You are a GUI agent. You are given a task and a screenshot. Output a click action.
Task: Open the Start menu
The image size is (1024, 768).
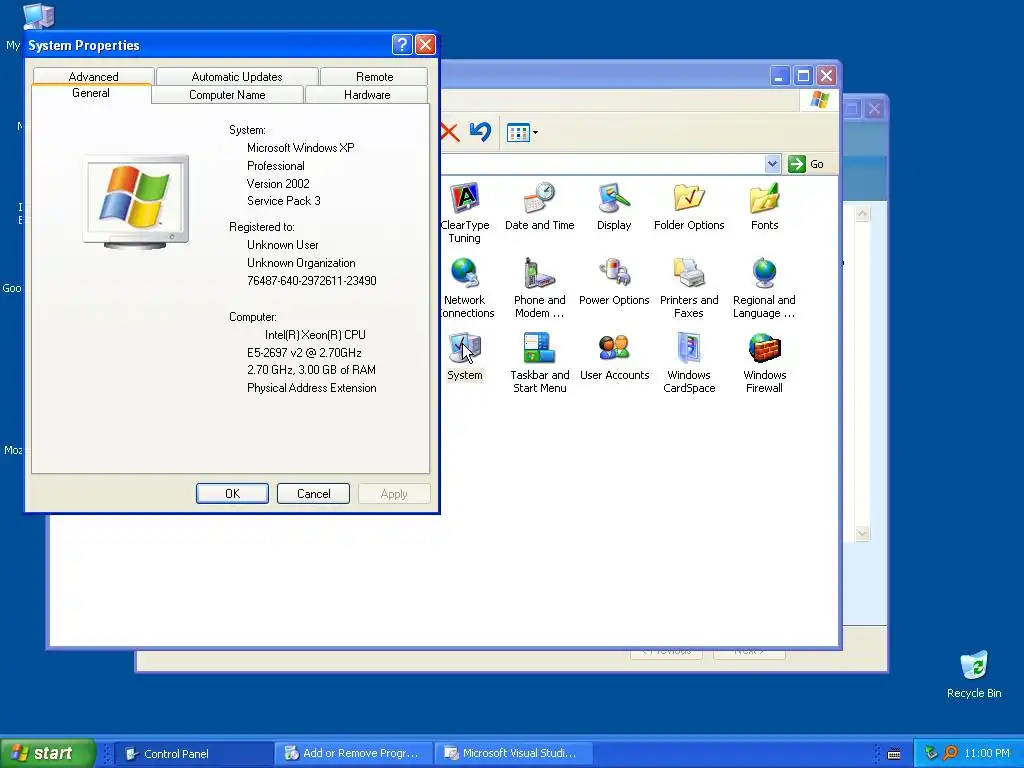pos(48,753)
